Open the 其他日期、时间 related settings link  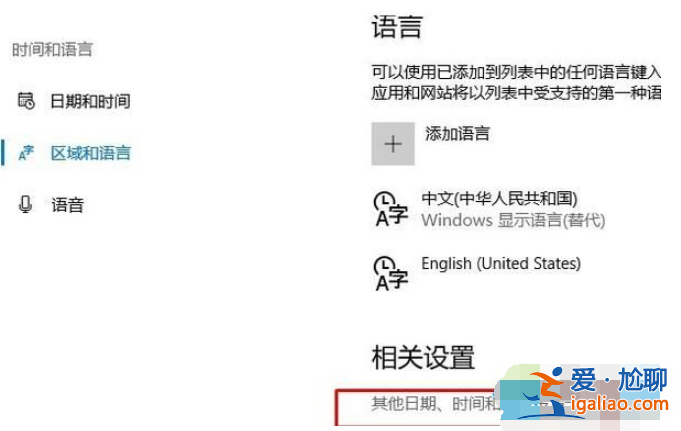click(436, 404)
